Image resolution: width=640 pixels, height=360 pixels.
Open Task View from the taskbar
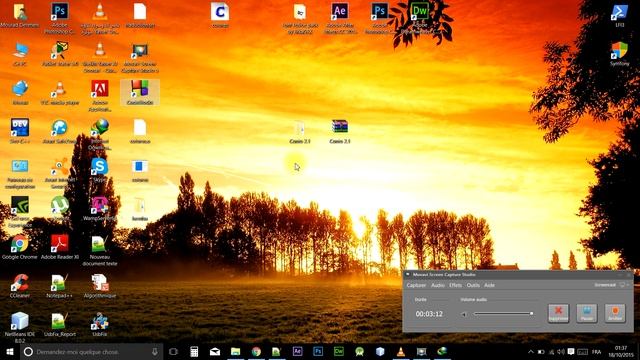[173, 351]
